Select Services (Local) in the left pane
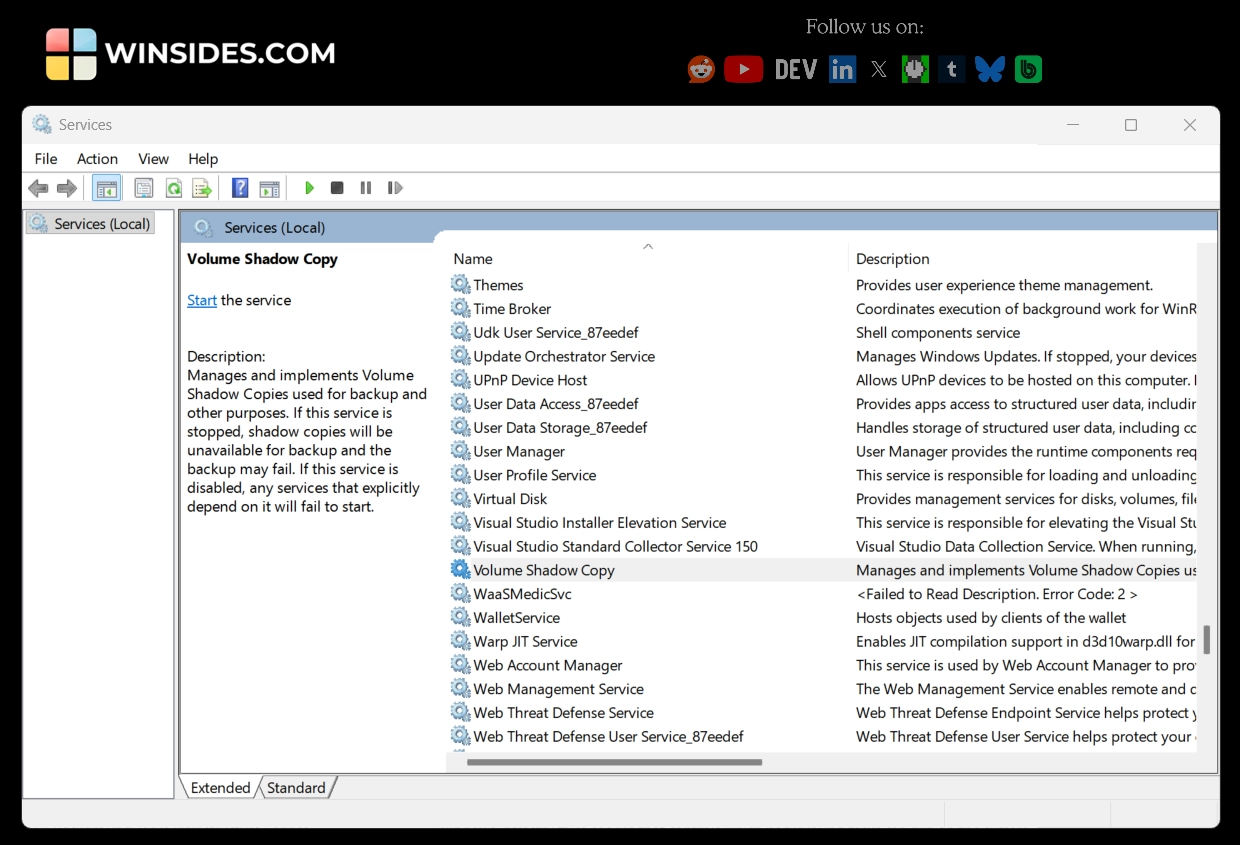 tap(100, 223)
